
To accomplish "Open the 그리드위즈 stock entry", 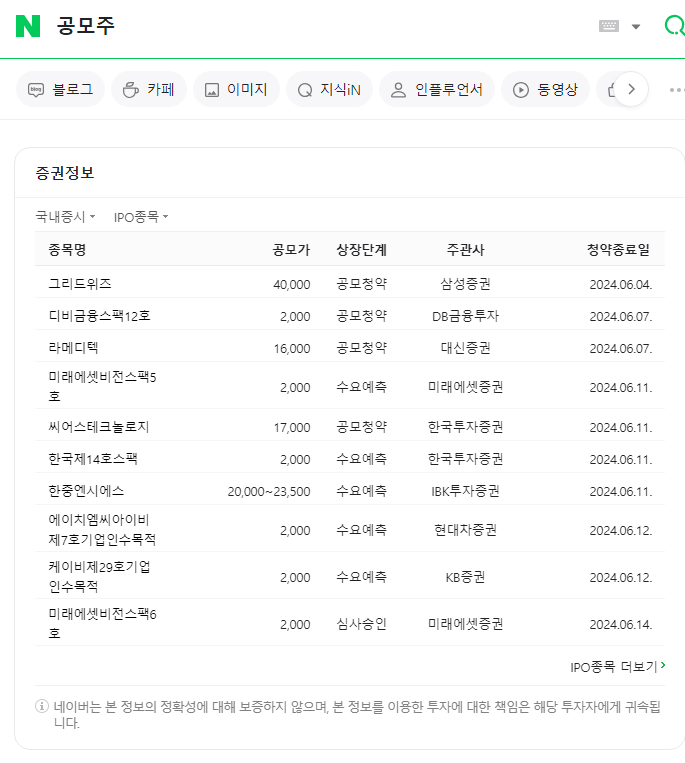I will point(80,284).
